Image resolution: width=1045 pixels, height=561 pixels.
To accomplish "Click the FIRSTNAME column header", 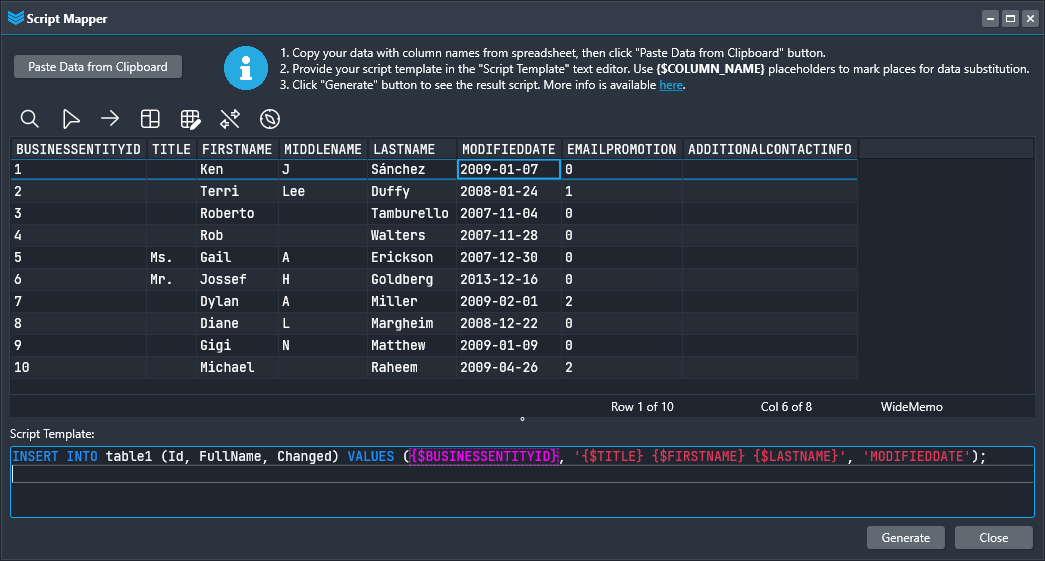I will click(x=237, y=149).
